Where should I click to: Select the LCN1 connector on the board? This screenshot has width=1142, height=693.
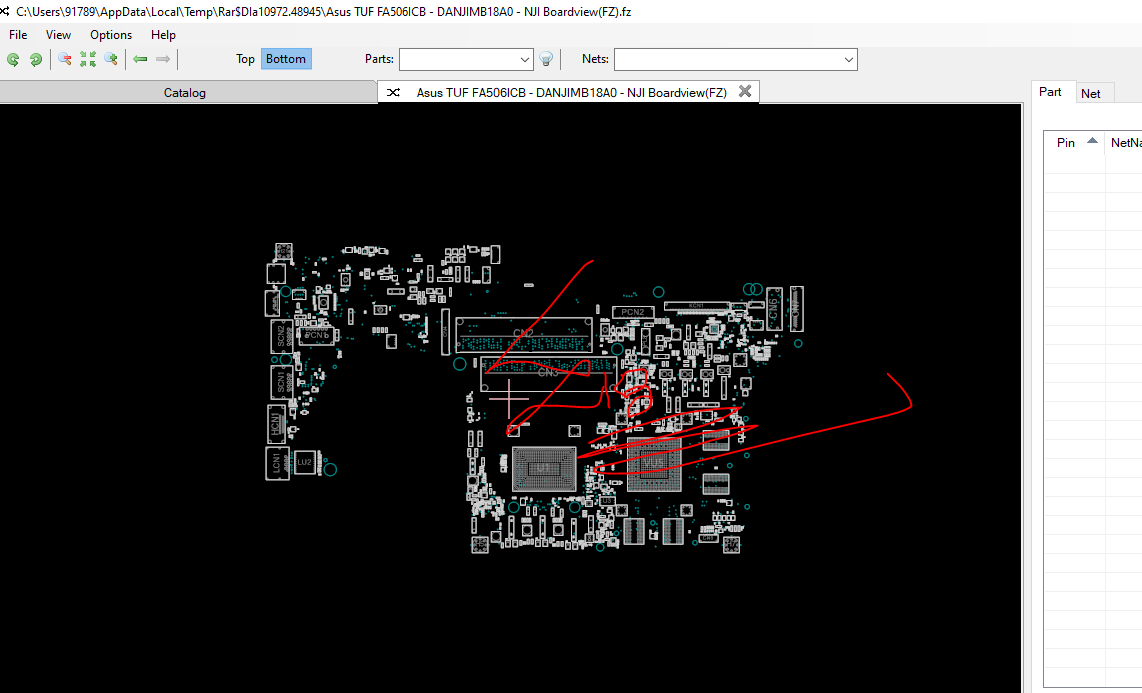(x=277, y=464)
